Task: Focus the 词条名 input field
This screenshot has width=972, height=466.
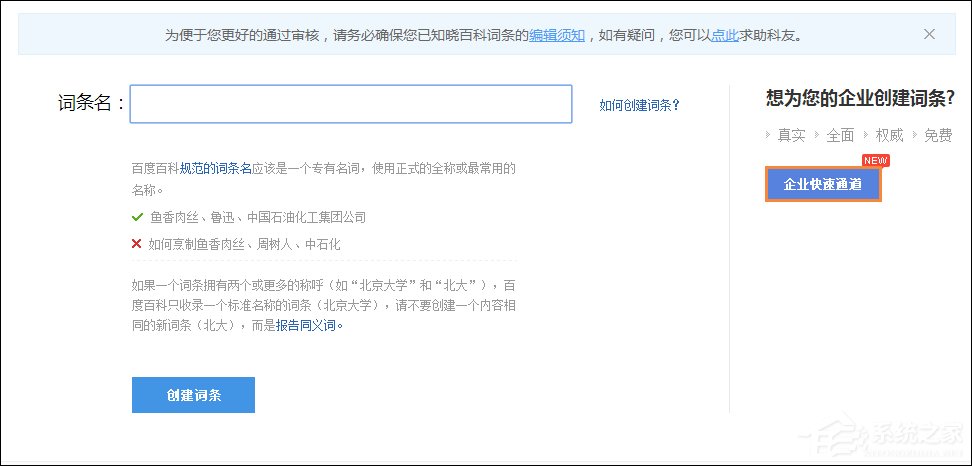Action: pyautogui.click(x=351, y=104)
